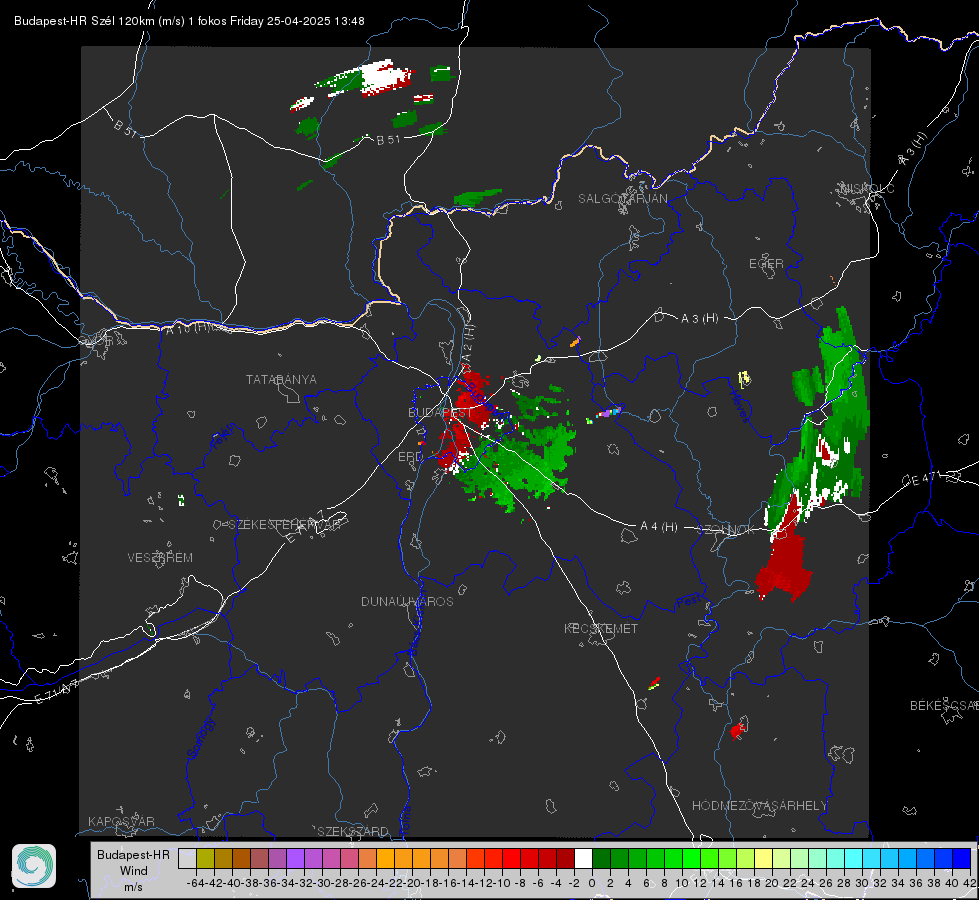The image size is (979, 900).
Task: Select the TATABÁNYA city label
Action: point(281,380)
